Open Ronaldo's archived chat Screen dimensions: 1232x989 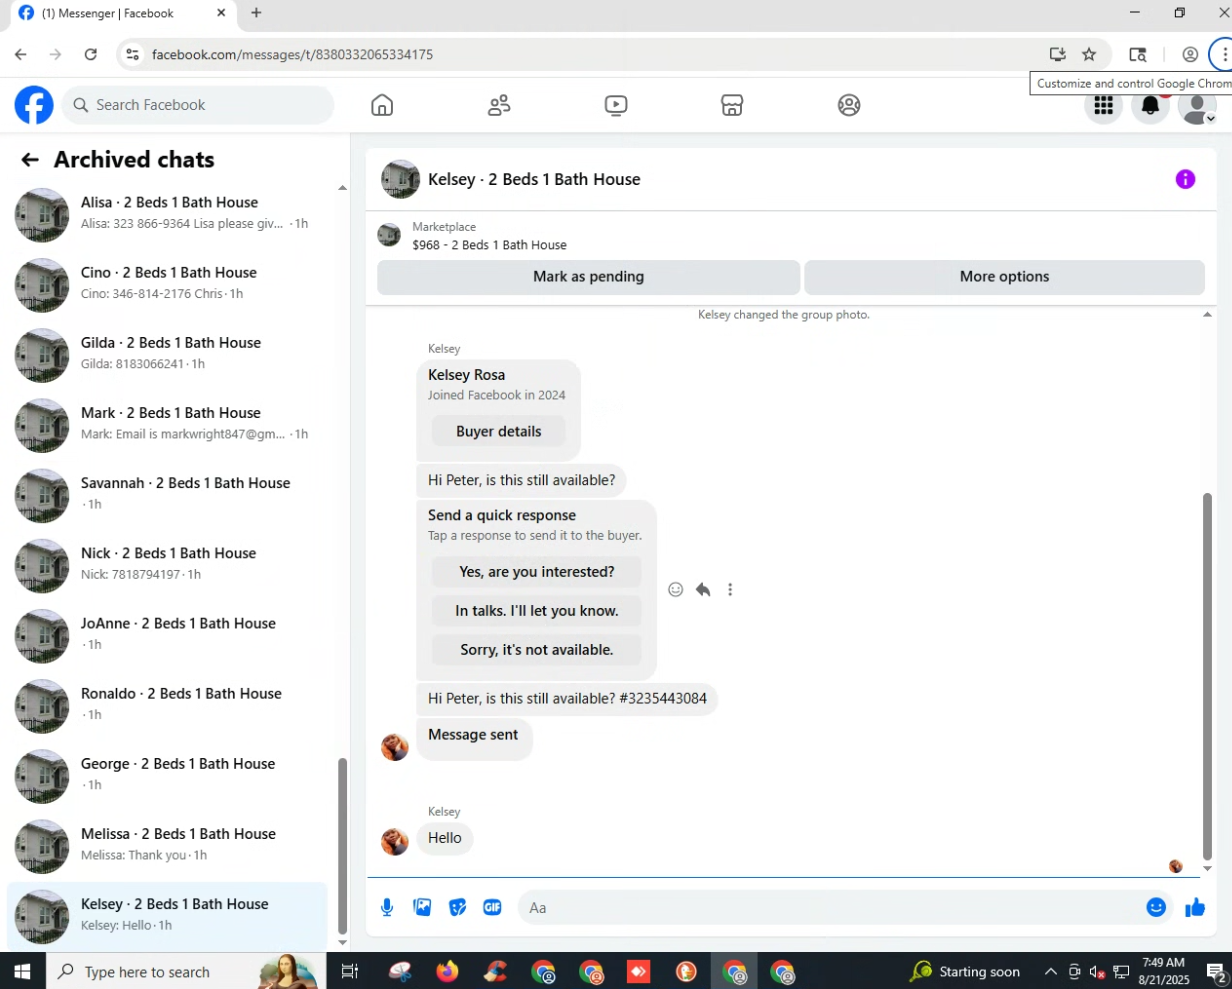coord(167,705)
